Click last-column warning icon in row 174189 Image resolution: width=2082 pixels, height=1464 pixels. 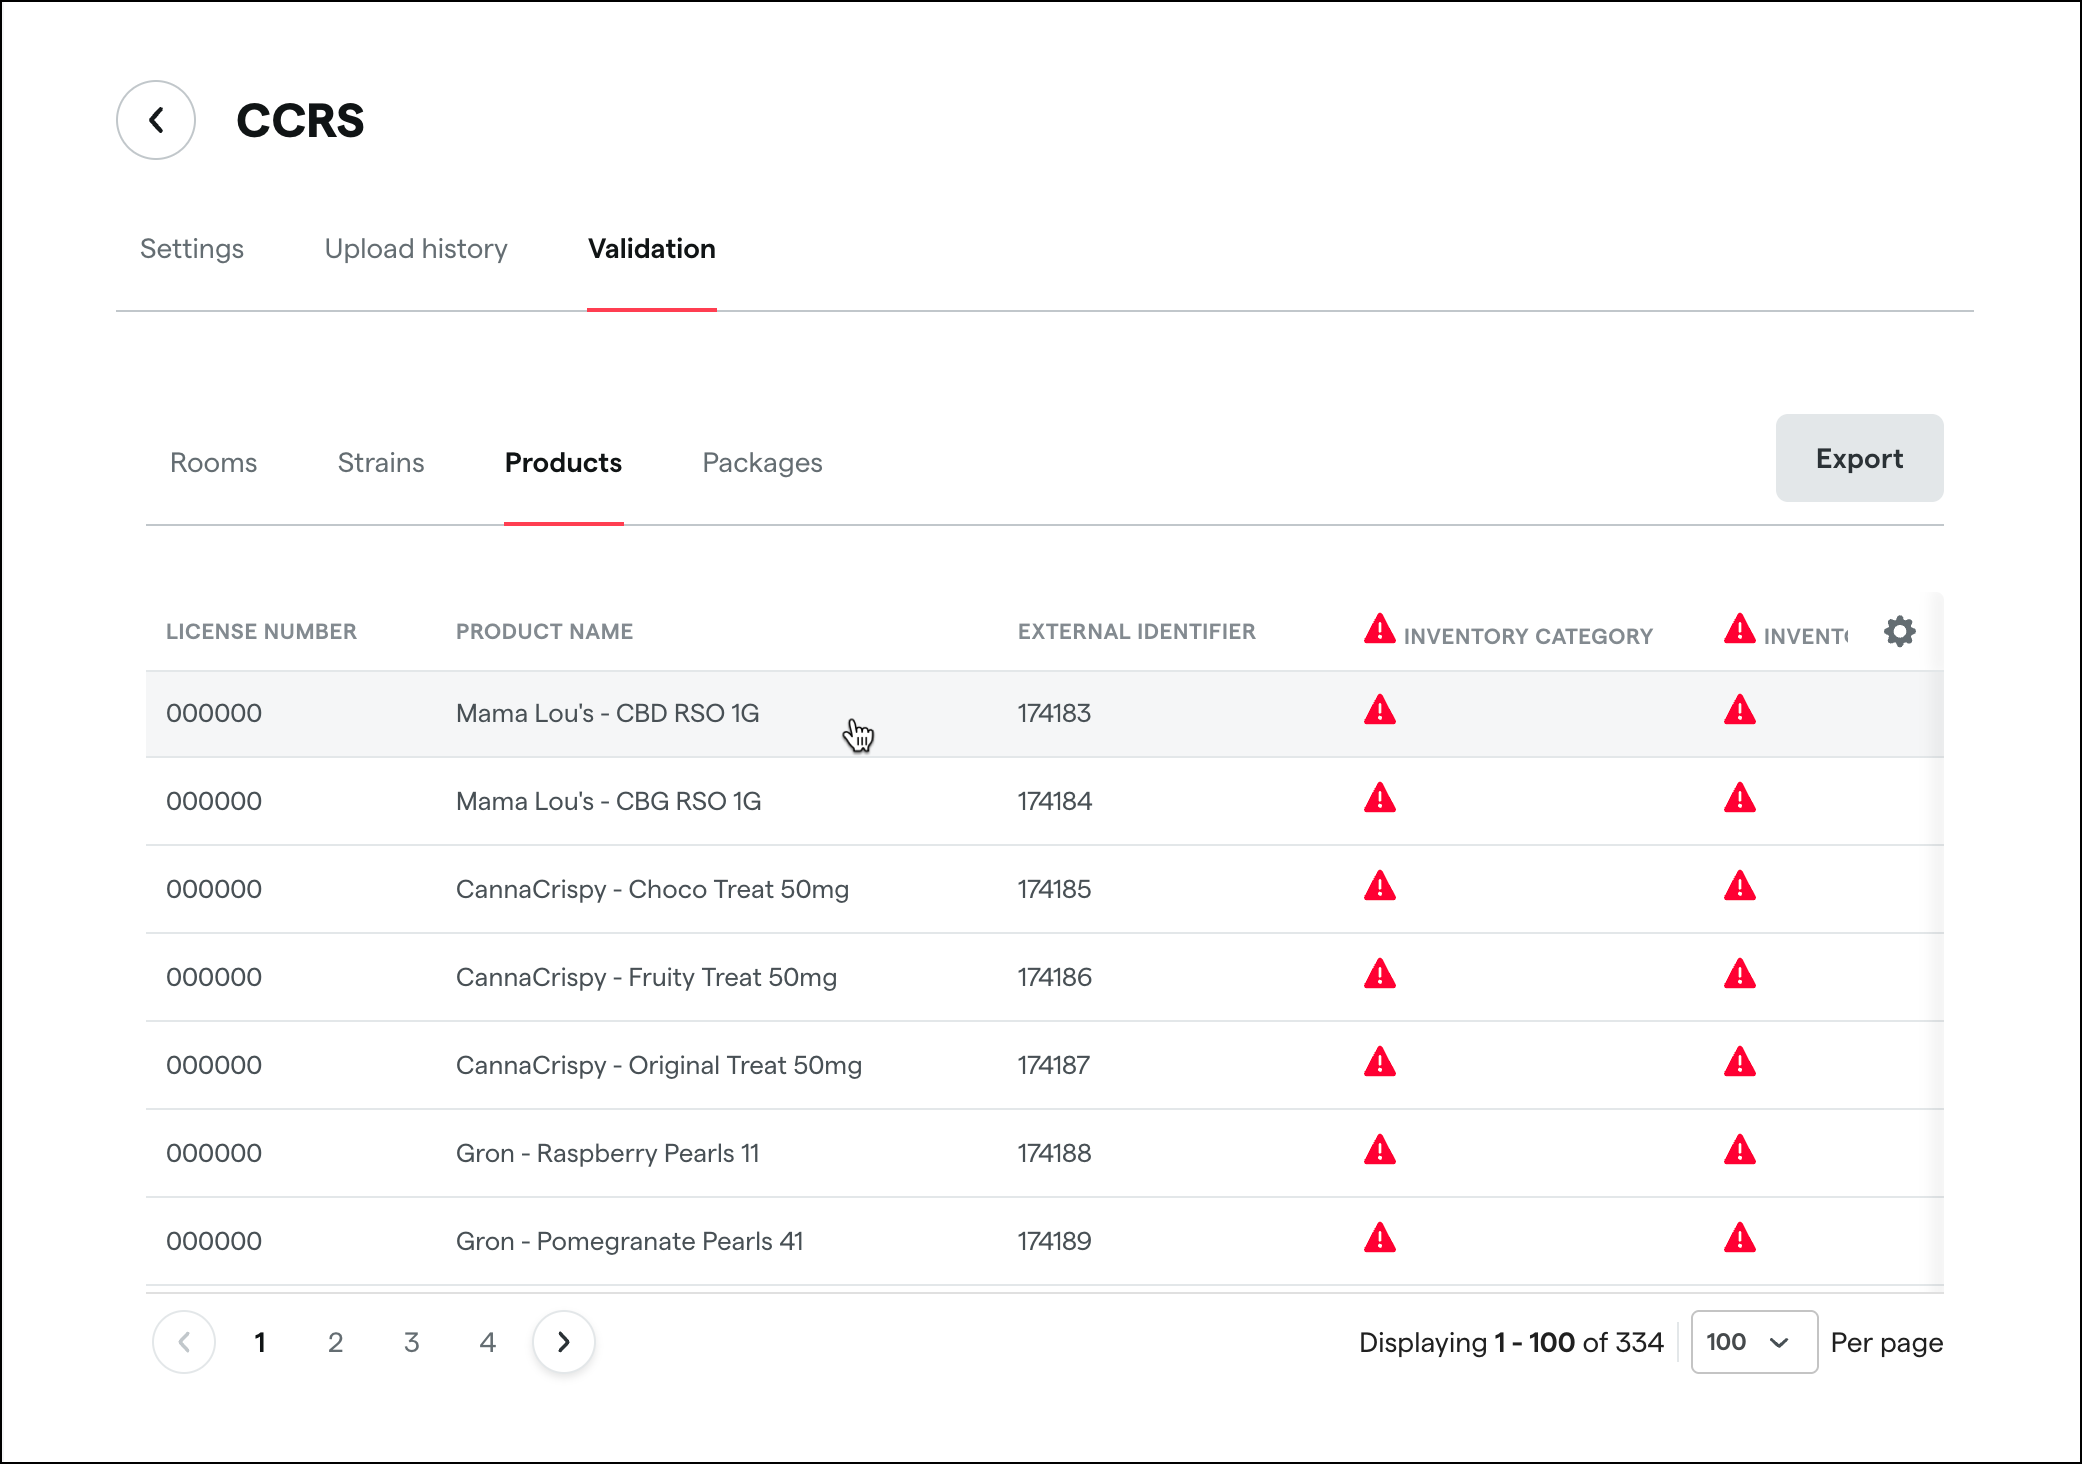point(1739,1238)
